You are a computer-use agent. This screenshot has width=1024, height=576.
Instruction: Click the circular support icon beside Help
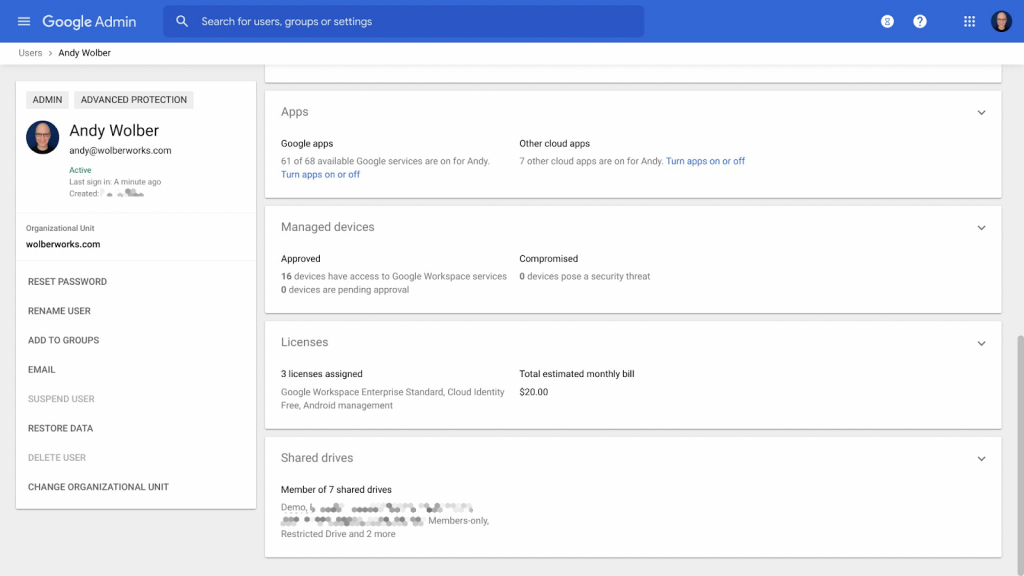pos(887,21)
